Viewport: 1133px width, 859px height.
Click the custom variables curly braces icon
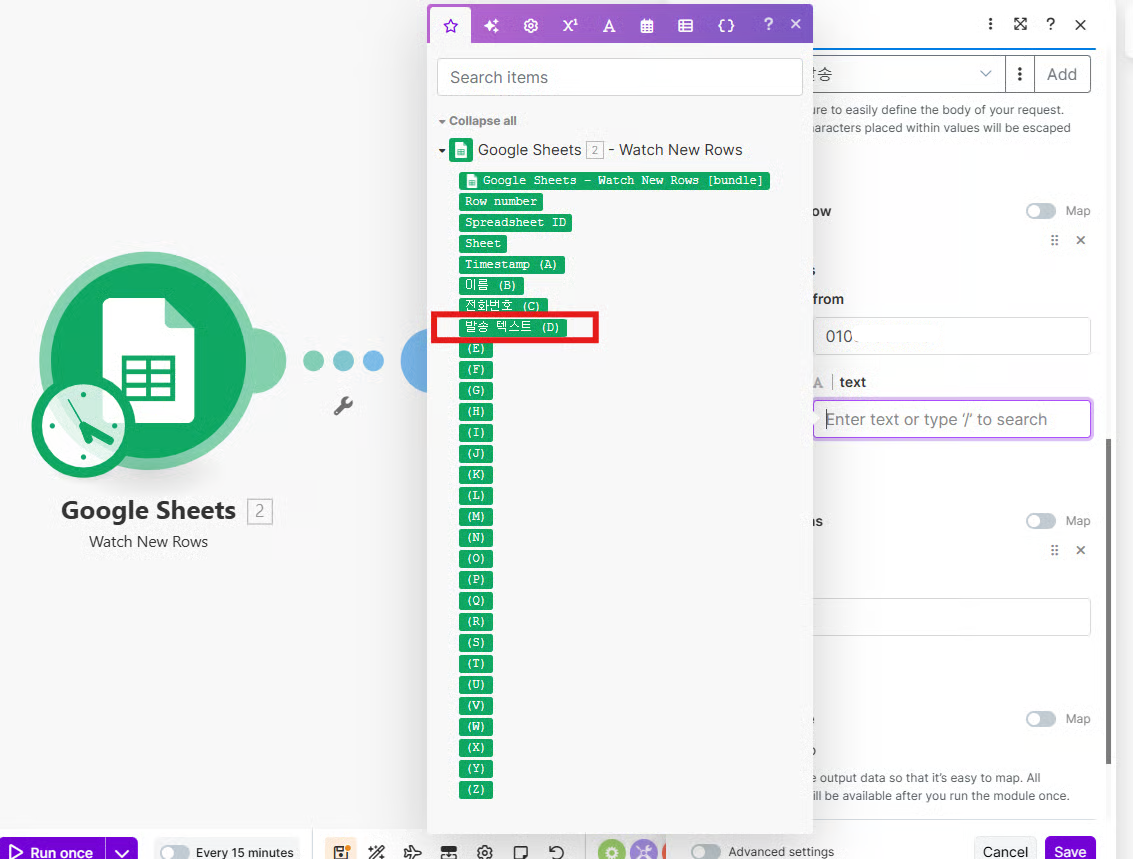tap(726, 26)
